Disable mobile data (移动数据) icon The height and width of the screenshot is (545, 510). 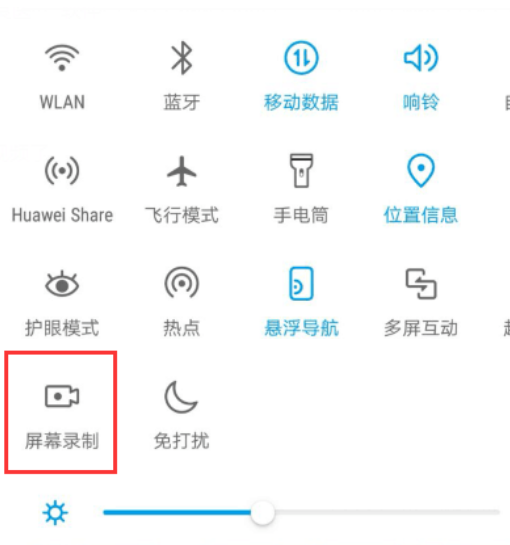click(x=301, y=58)
